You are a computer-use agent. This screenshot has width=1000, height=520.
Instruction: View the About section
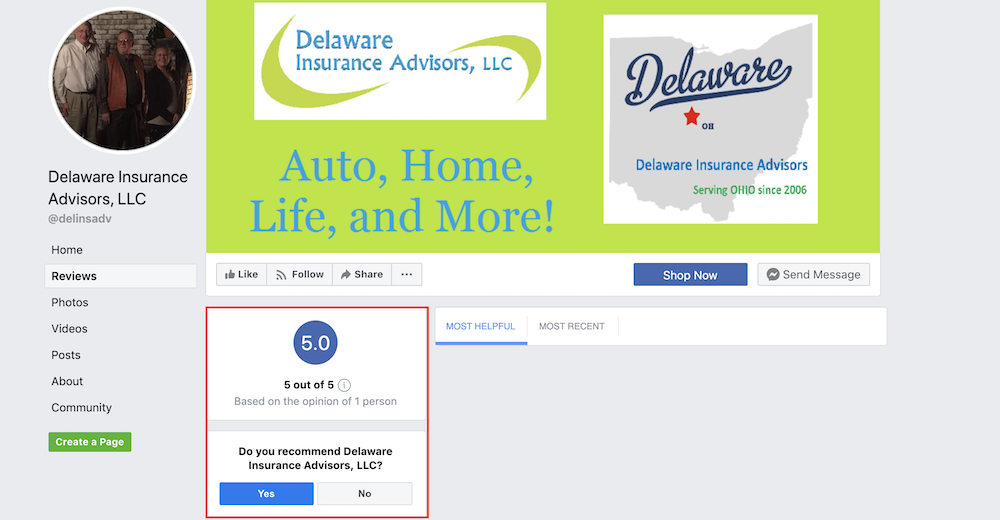coord(67,382)
